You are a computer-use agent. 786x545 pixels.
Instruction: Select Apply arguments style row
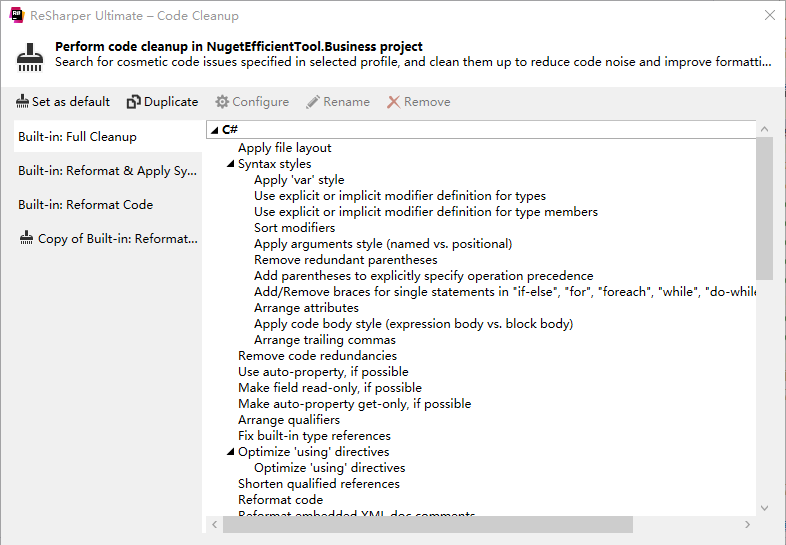pos(383,244)
